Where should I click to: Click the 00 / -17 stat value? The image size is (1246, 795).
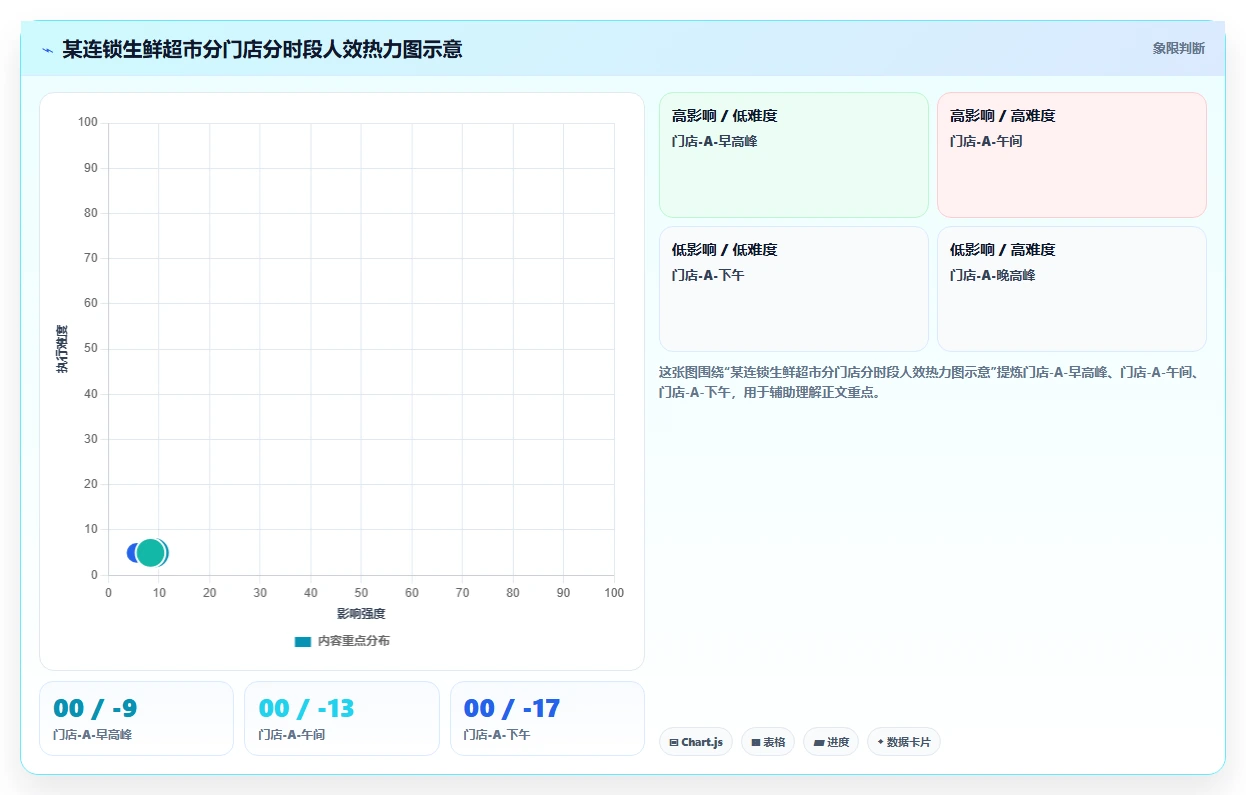tap(512, 709)
